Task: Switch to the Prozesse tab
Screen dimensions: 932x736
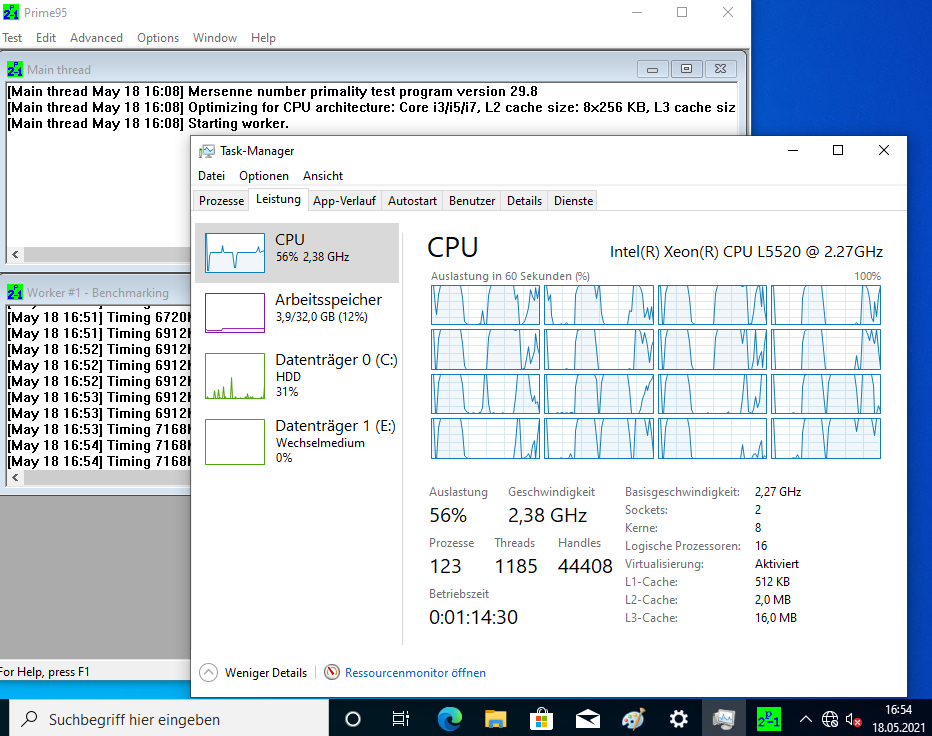Action: click(x=221, y=201)
